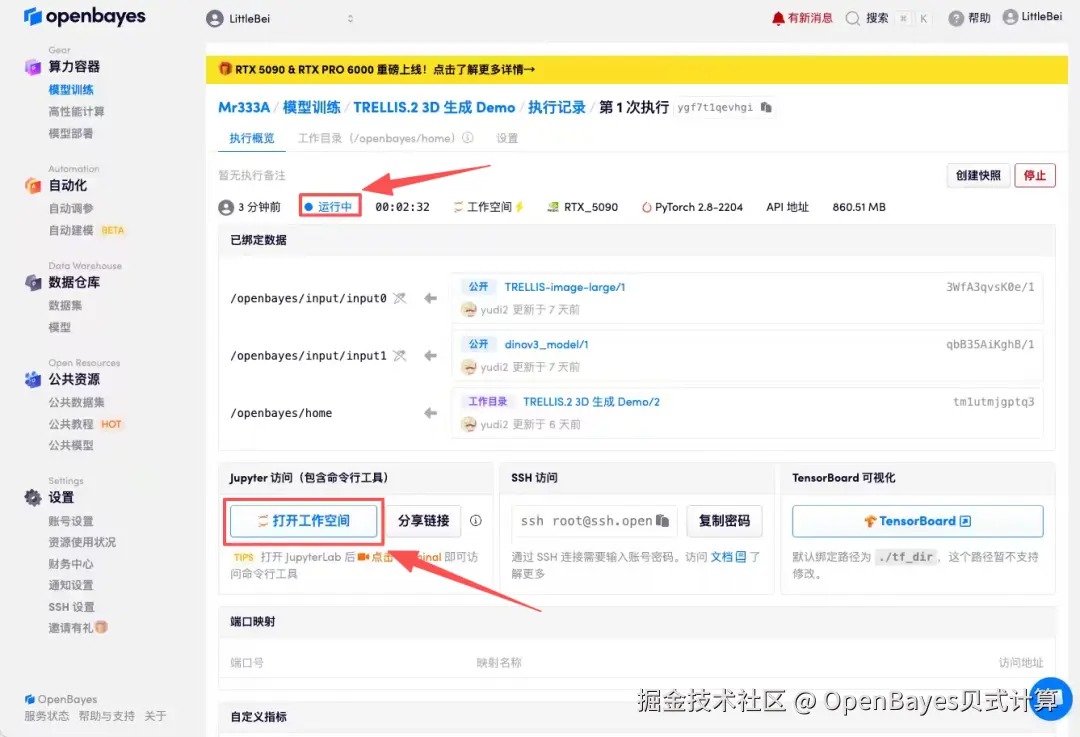
Task: Select 通知设置 in sidebar
Action: (x=71, y=585)
